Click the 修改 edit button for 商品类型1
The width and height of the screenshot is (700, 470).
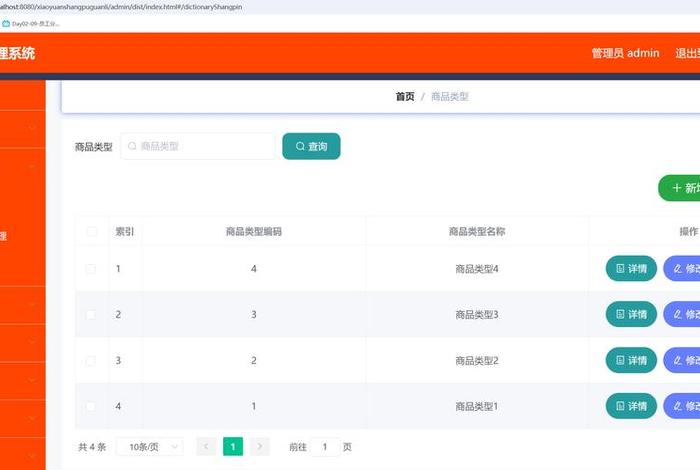tap(682, 406)
